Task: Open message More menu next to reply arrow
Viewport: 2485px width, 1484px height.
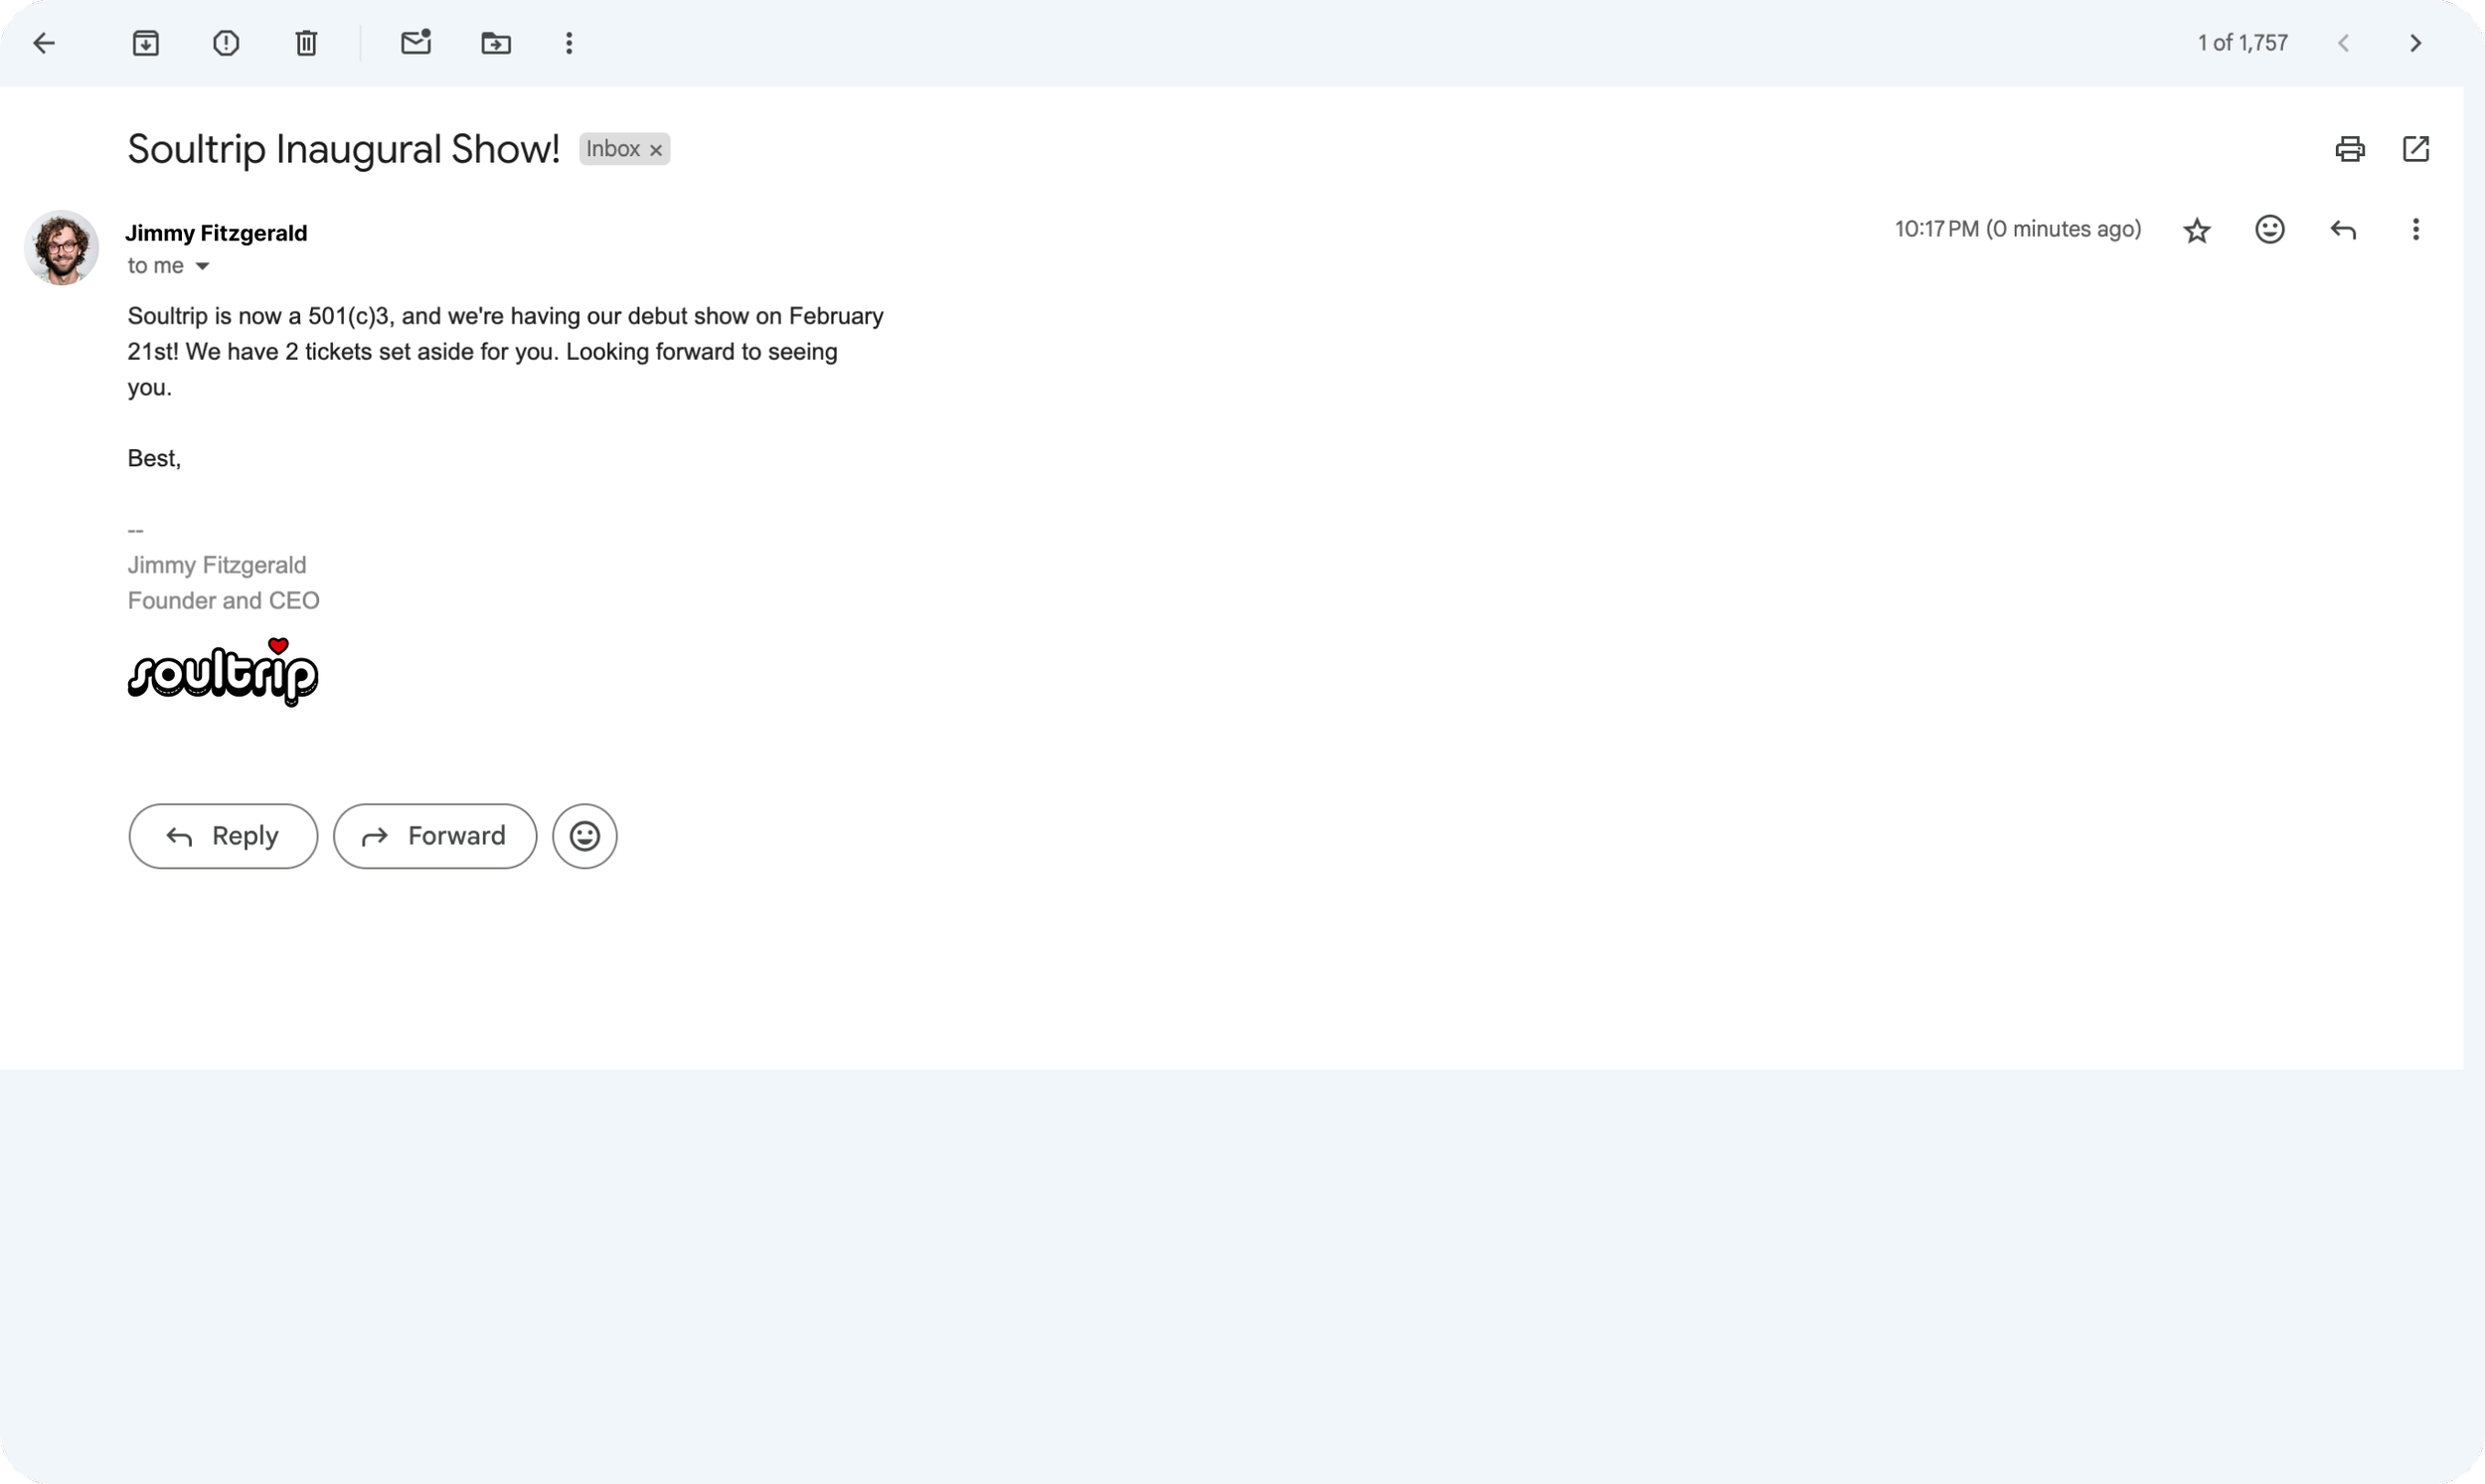Action: tap(2415, 230)
